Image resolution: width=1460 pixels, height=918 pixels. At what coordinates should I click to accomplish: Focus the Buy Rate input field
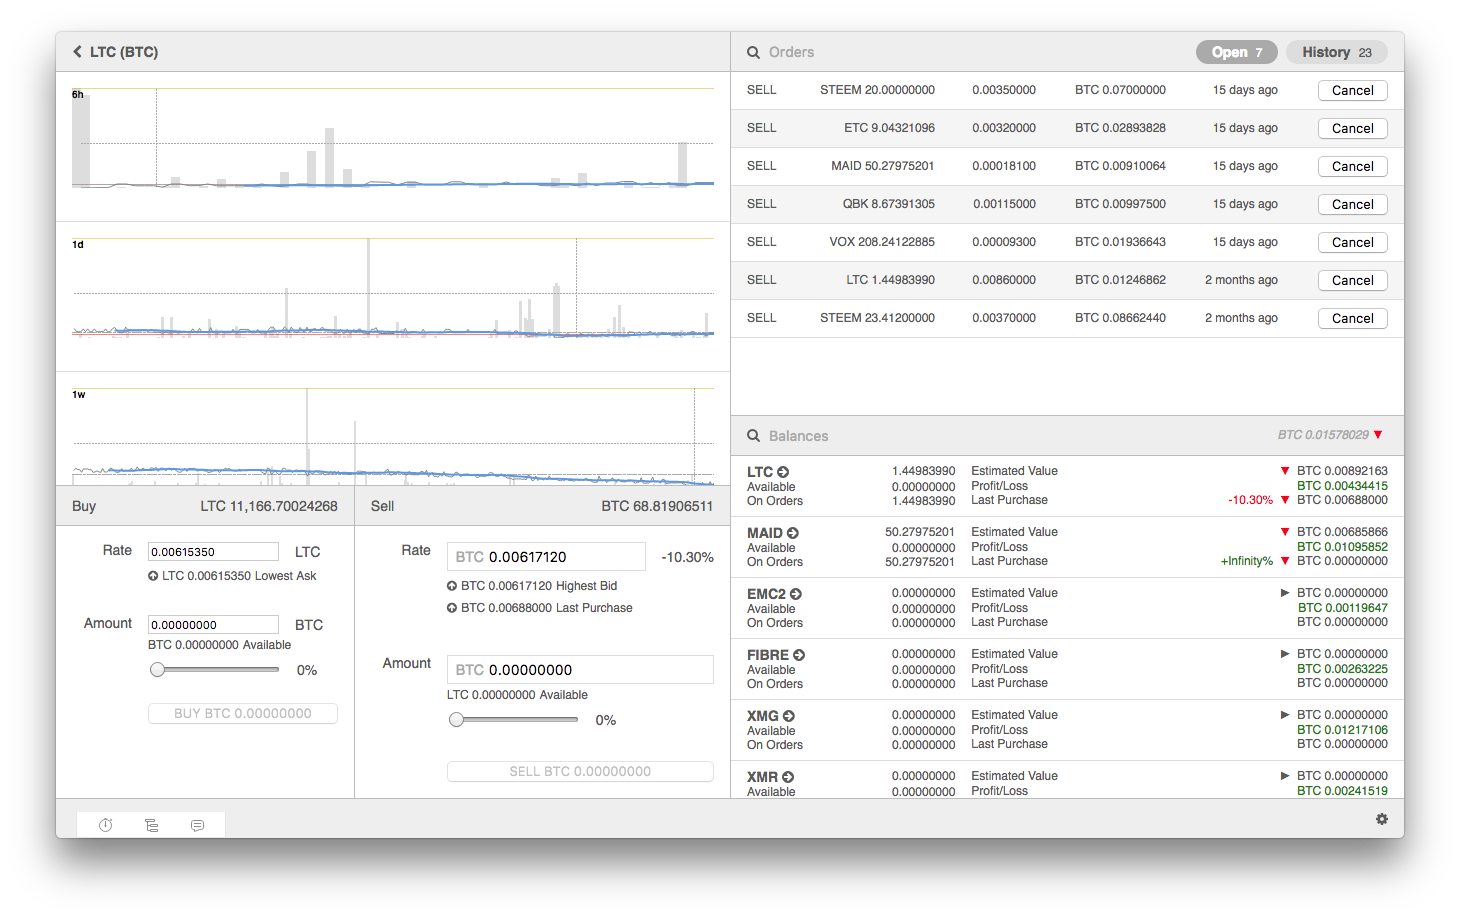pyautogui.click(x=213, y=552)
